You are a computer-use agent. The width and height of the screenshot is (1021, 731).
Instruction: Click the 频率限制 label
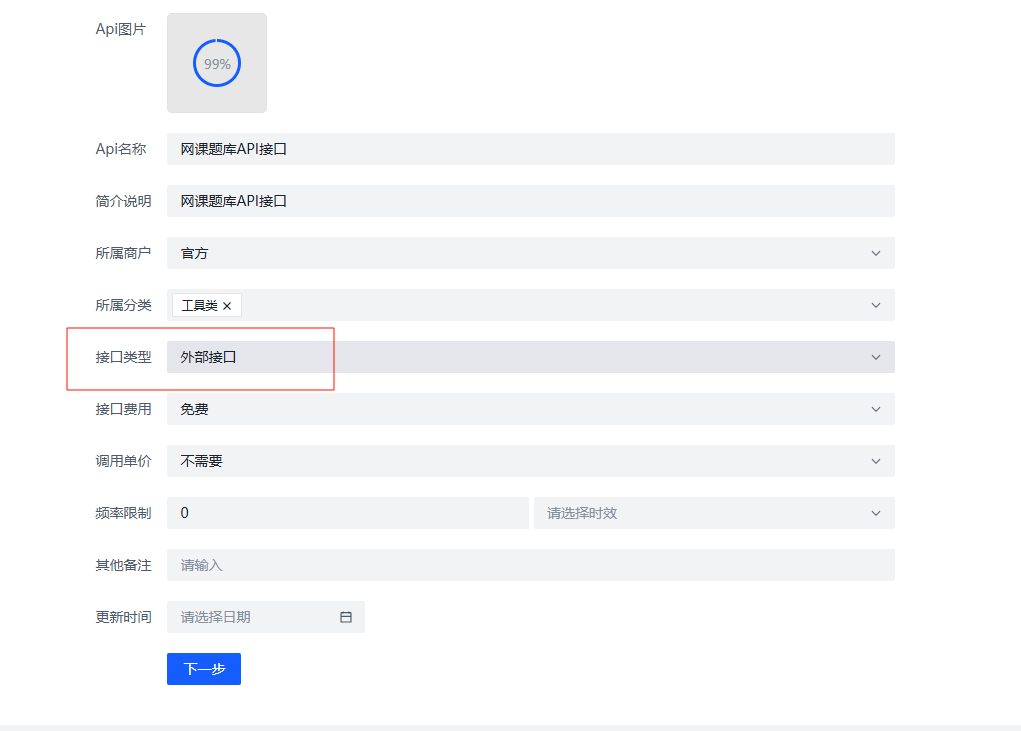(x=124, y=514)
